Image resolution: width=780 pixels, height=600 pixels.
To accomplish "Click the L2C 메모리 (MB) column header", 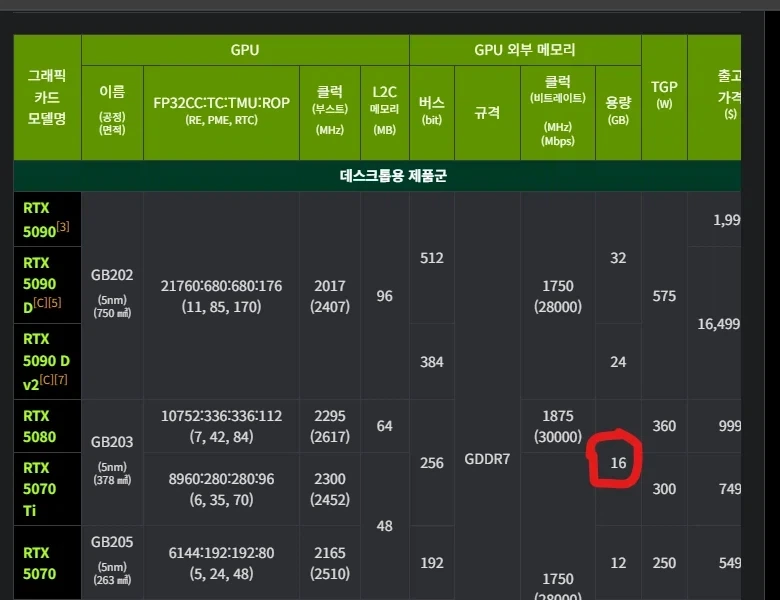I will (385, 112).
